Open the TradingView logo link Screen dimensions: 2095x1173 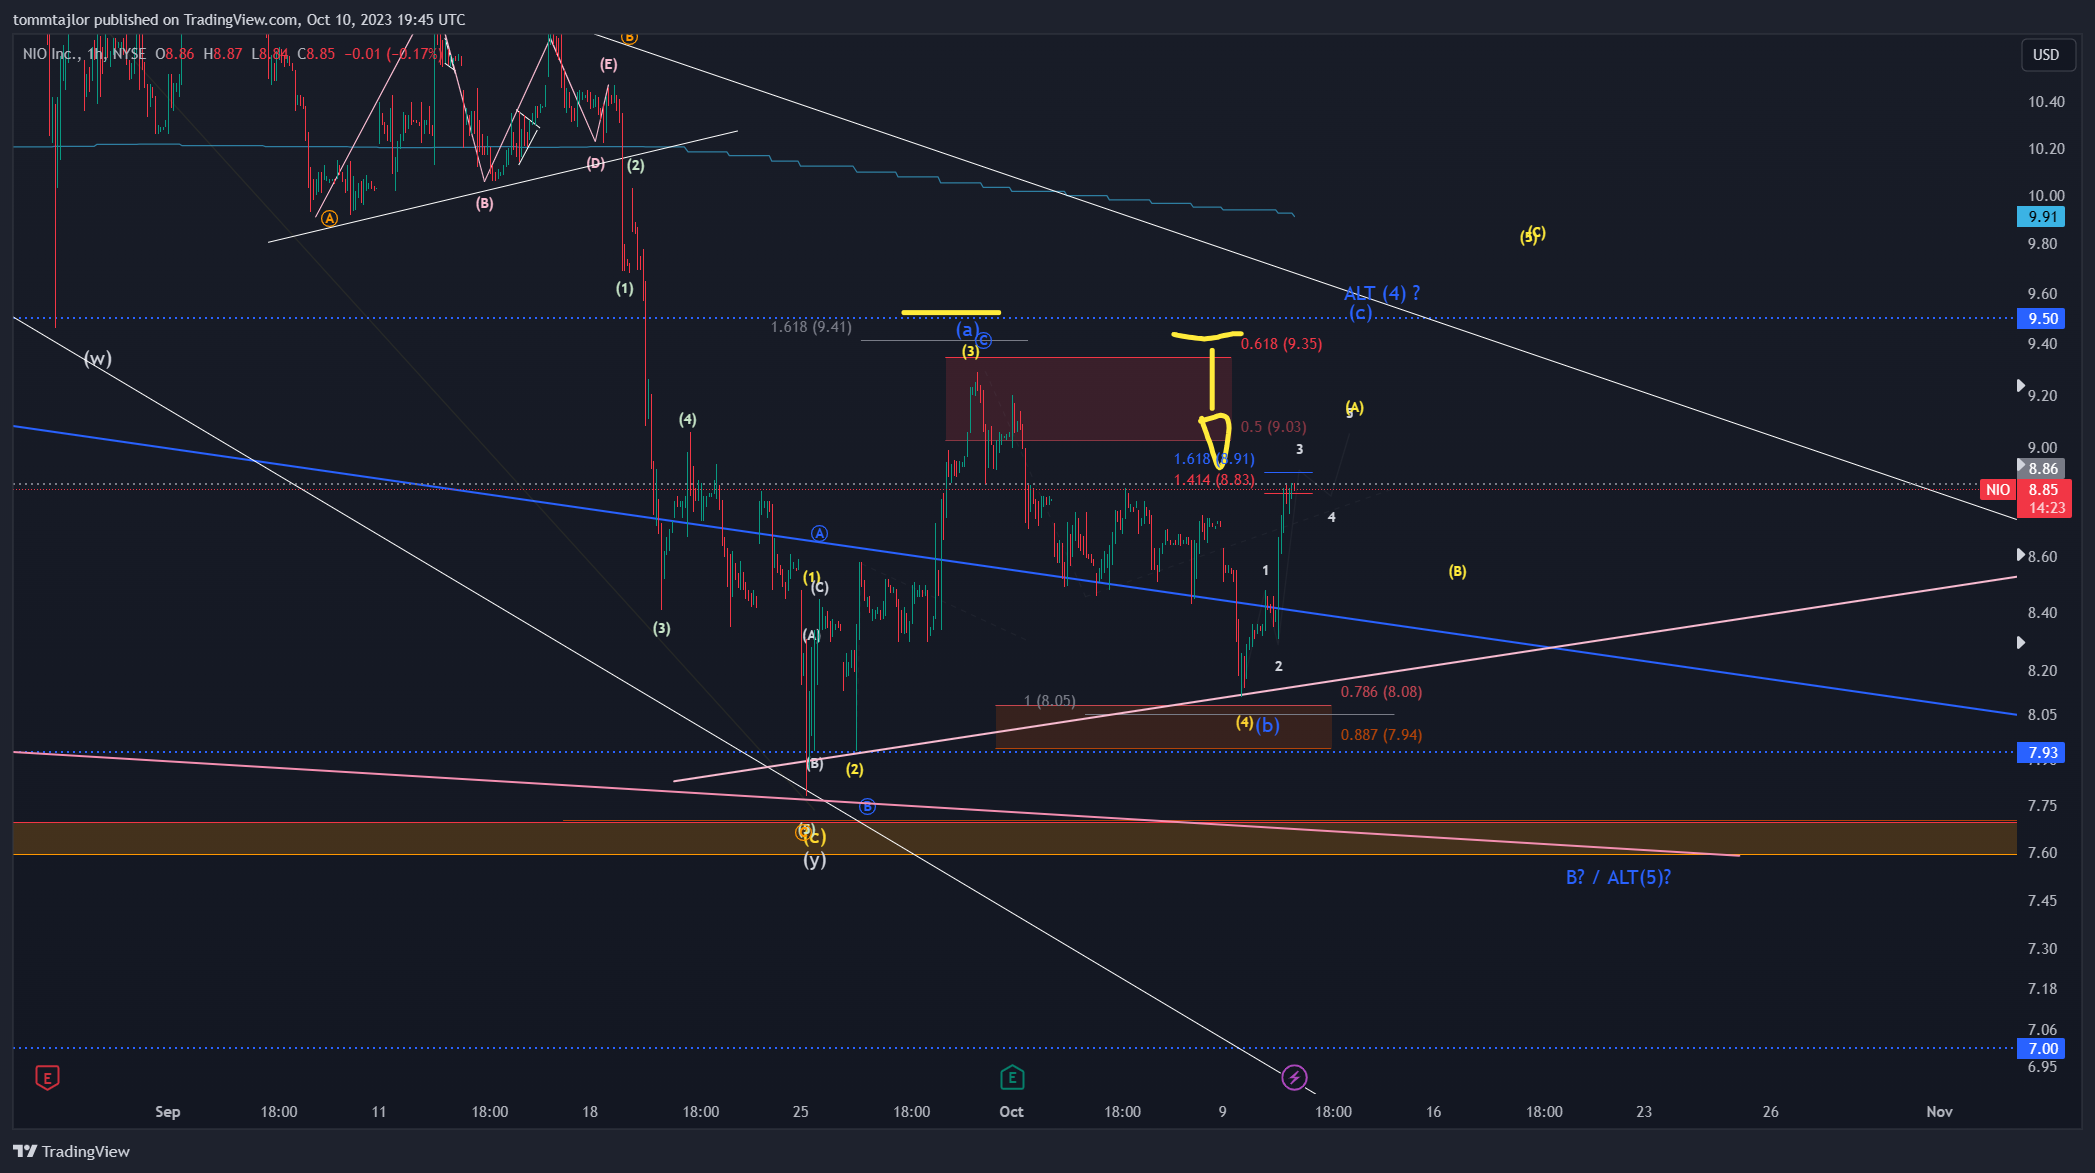pyautogui.click(x=71, y=1151)
